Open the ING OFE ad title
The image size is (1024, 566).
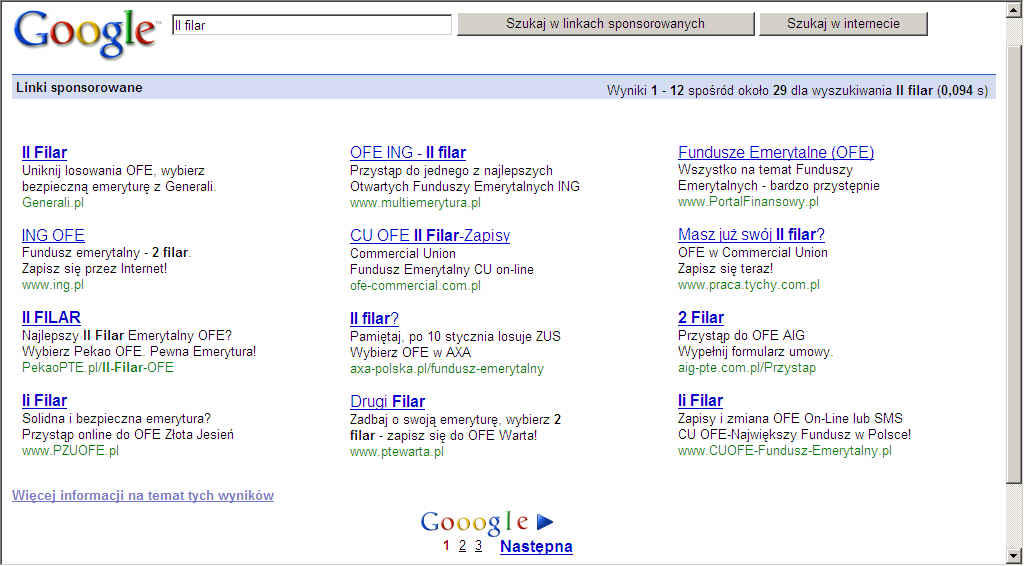pyautogui.click(x=53, y=235)
